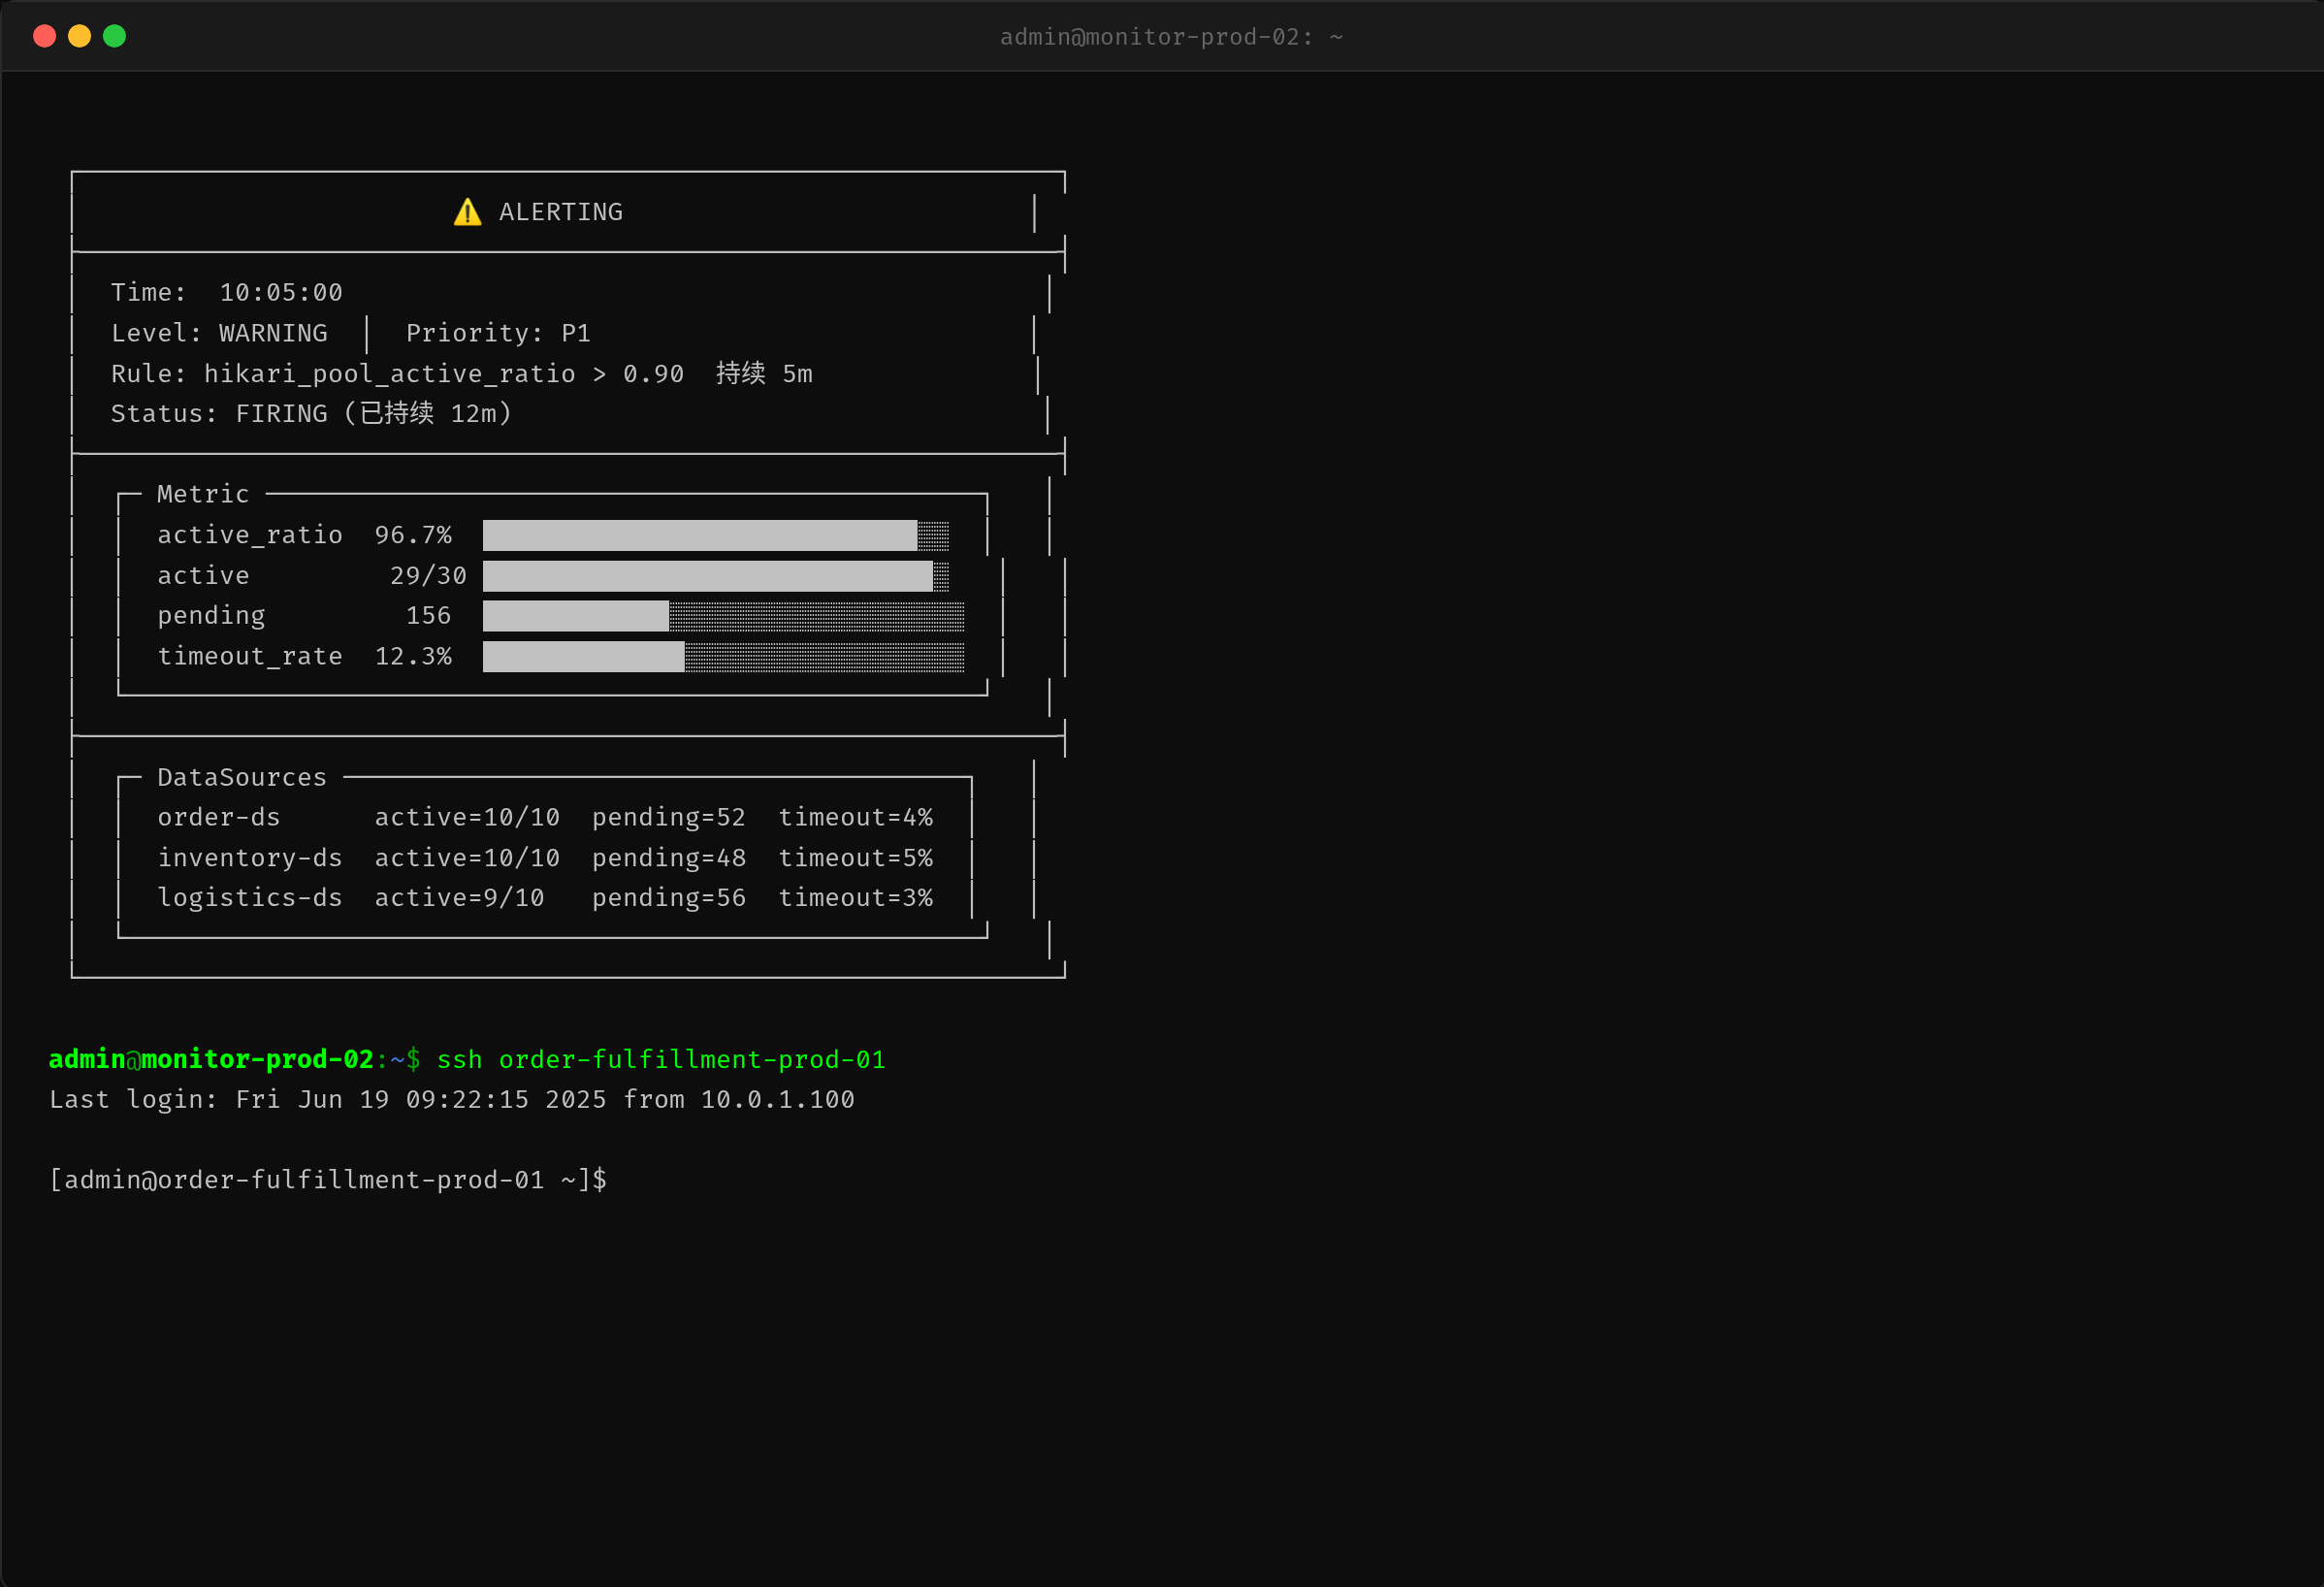Click the timeout_rate 12.3% value
The image size is (2324, 1587).
point(413,656)
